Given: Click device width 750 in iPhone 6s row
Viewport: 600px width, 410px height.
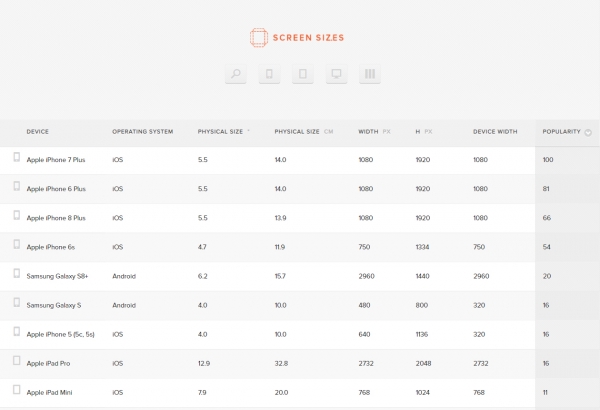Looking at the screenshot, I should [479, 247].
